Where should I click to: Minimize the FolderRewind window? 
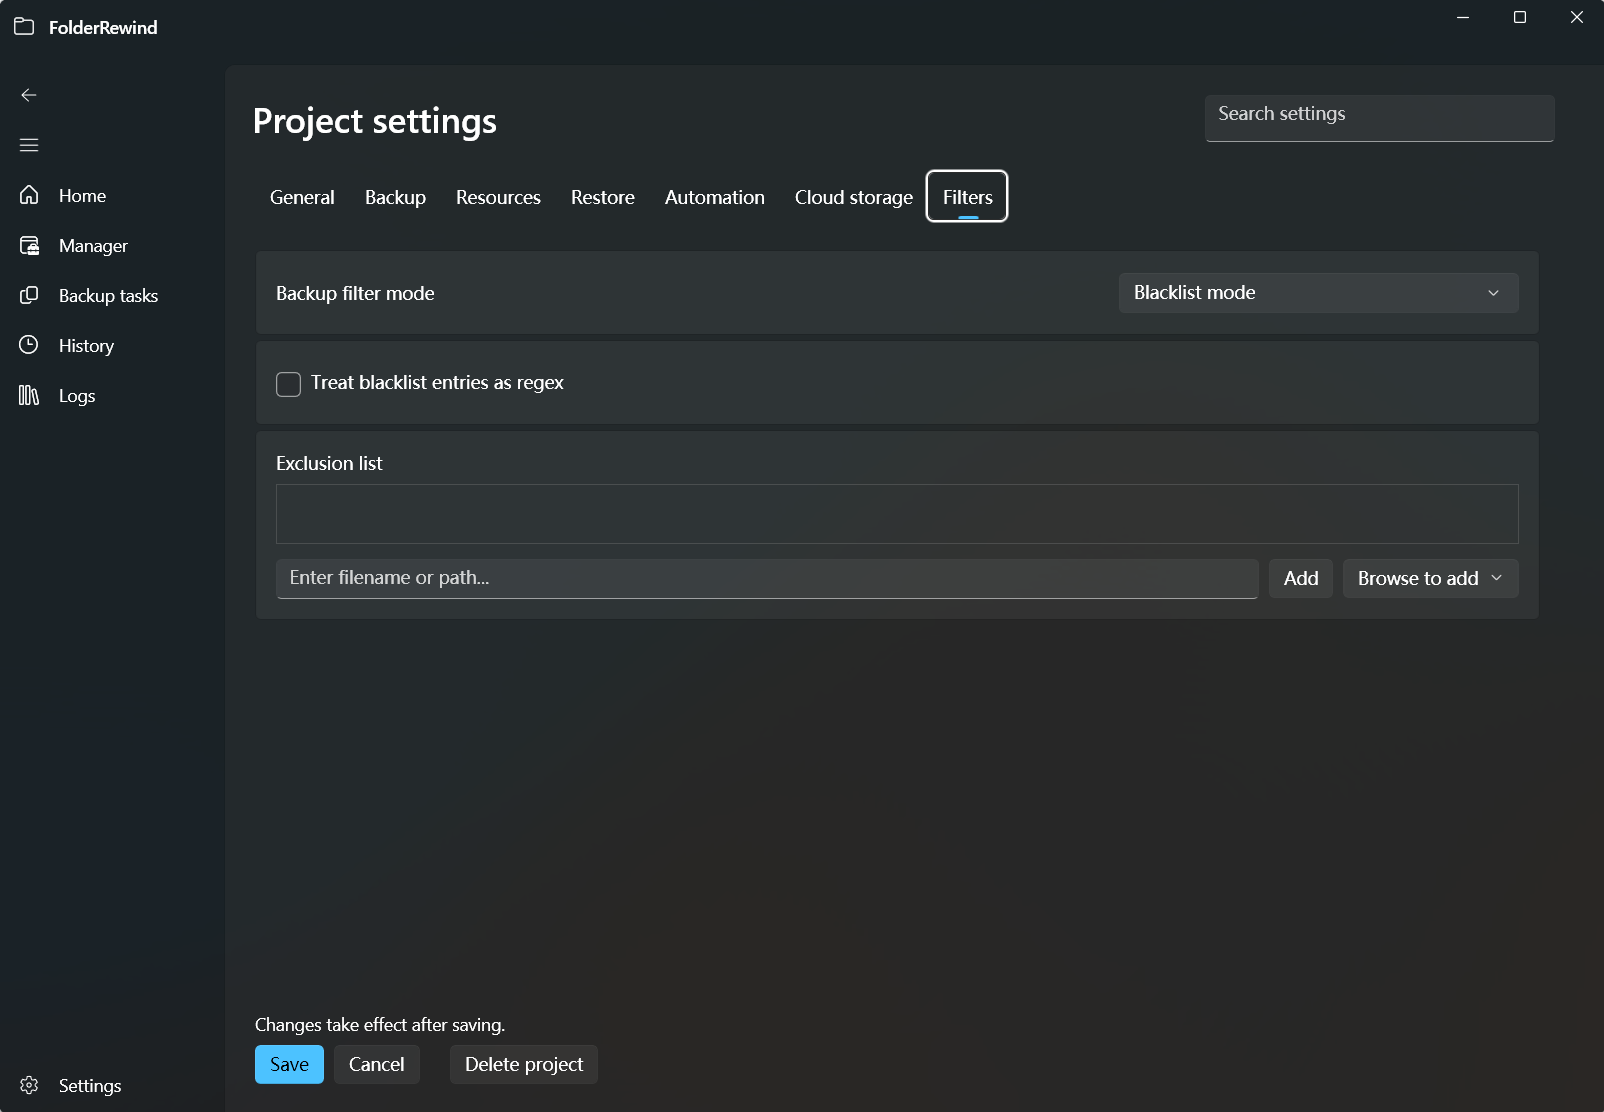(1463, 17)
